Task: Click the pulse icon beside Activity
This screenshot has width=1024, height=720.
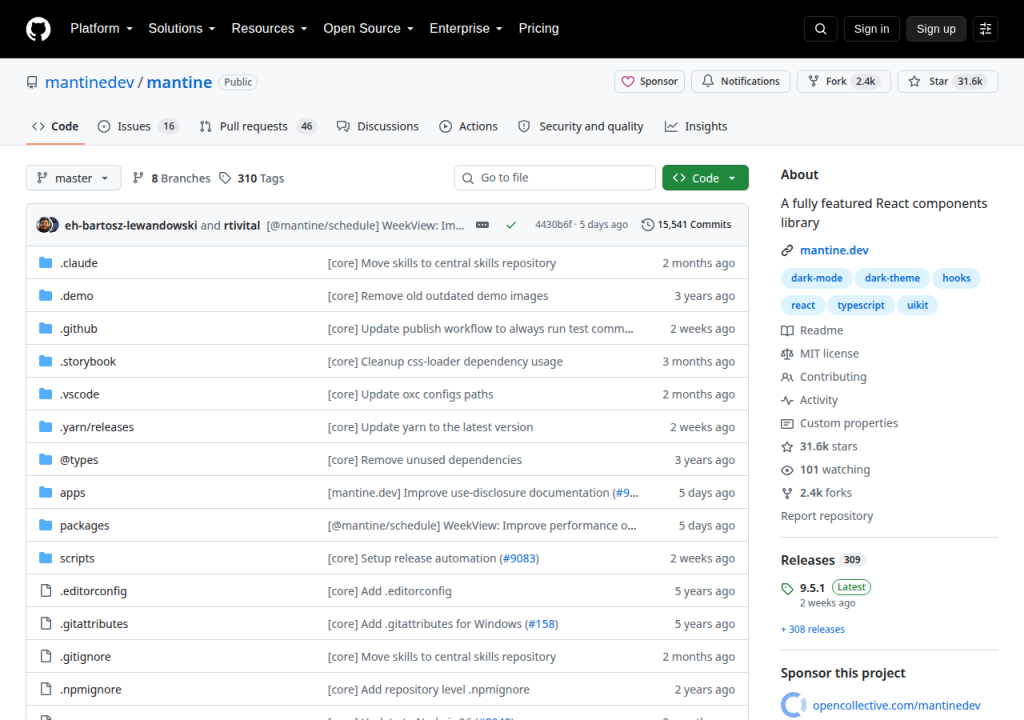Action: (x=787, y=400)
